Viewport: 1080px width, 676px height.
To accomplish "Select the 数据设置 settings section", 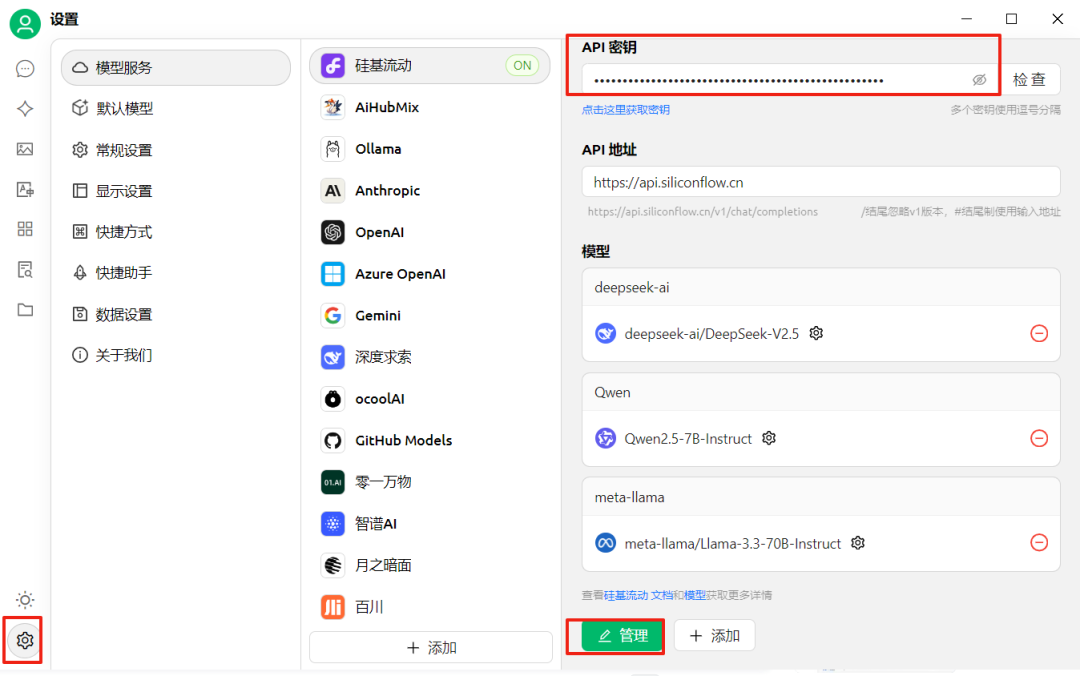I will pos(176,314).
